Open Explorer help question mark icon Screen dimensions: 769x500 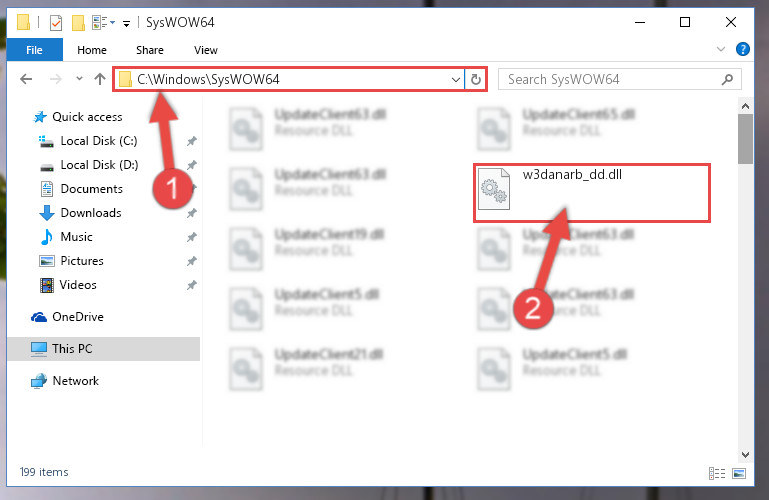pos(743,49)
